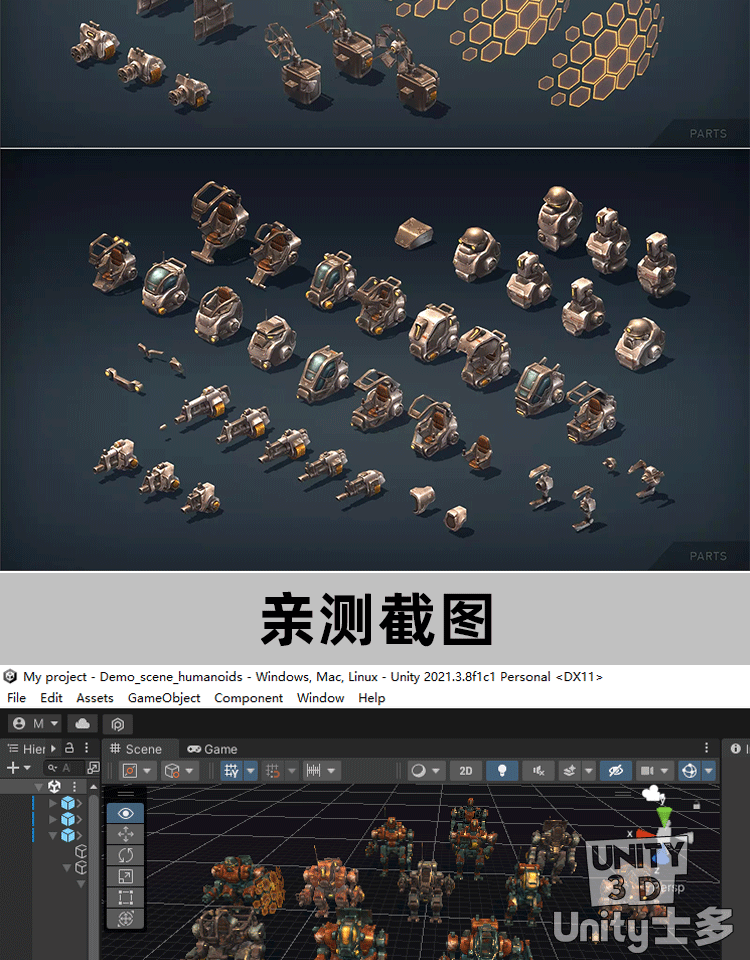Open the Plastic SCM version control icon
The height and width of the screenshot is (960, 750).
coord(118,724)
